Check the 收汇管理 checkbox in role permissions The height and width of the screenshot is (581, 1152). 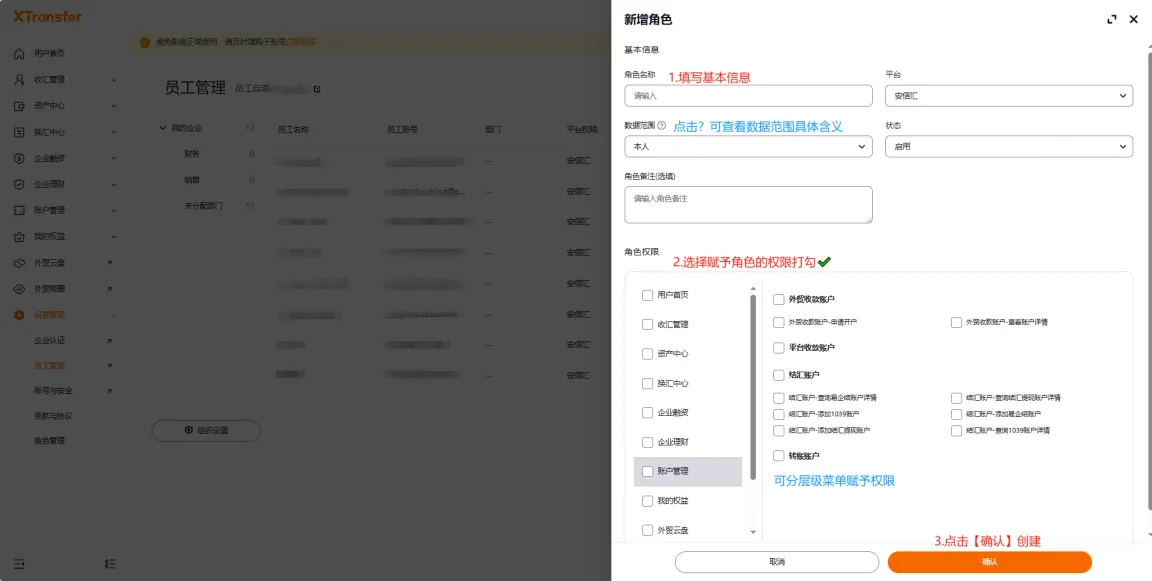click(647, 325)
